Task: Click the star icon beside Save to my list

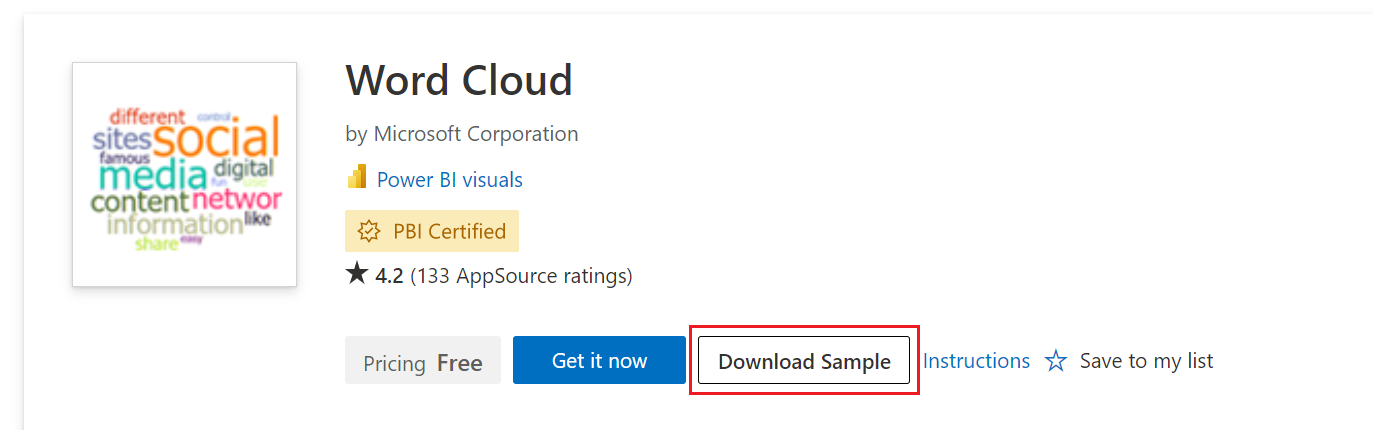Action: (1056, 361)
